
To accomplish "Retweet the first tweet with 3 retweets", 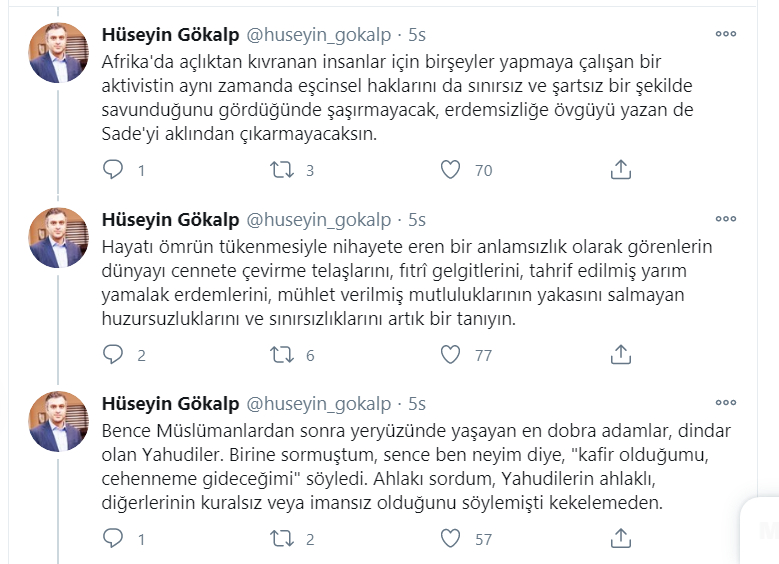I will (x=282, y=169).
